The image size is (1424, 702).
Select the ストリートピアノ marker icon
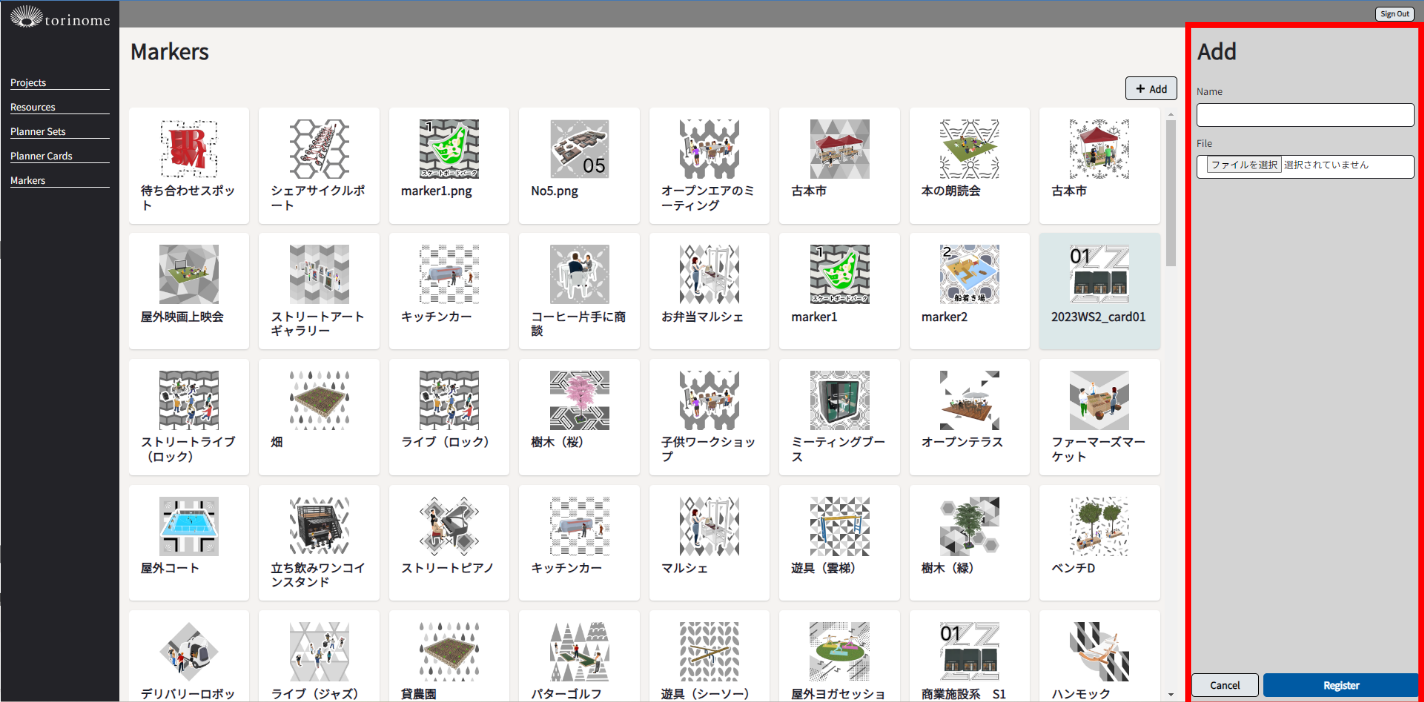pos(449,526)
